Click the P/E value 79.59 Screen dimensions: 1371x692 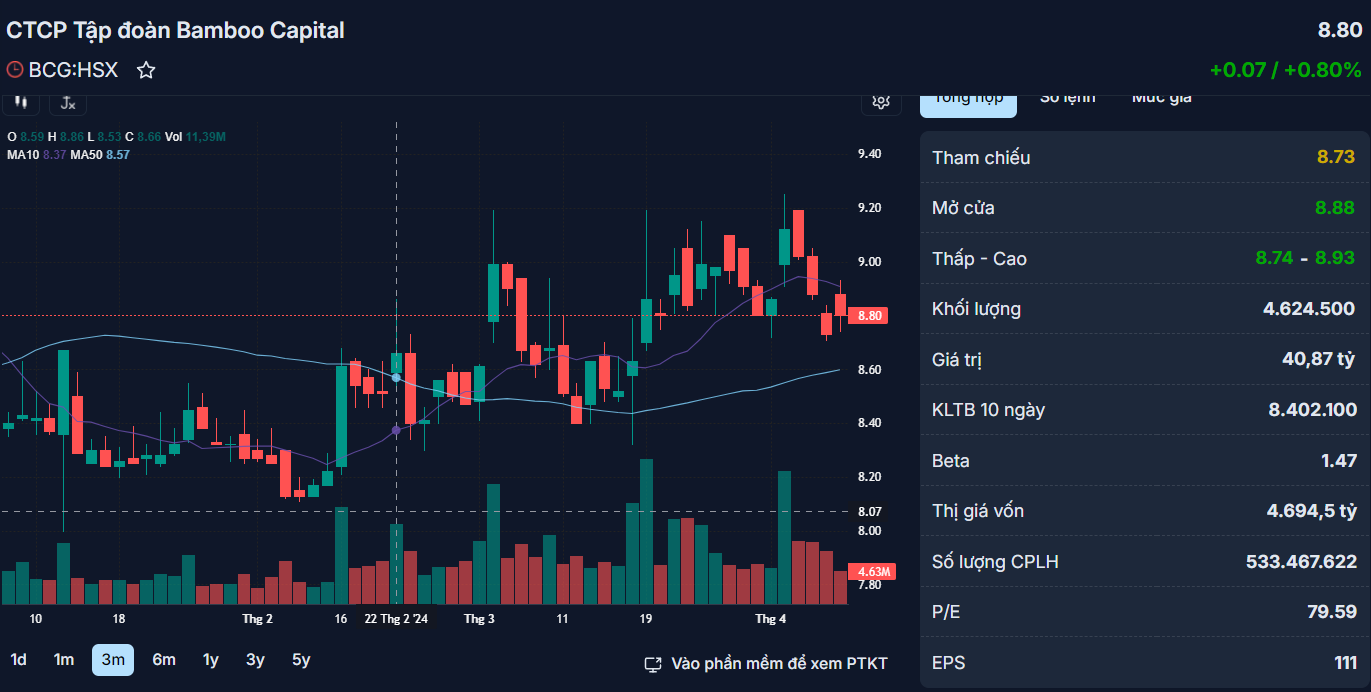pos(1332,612)
